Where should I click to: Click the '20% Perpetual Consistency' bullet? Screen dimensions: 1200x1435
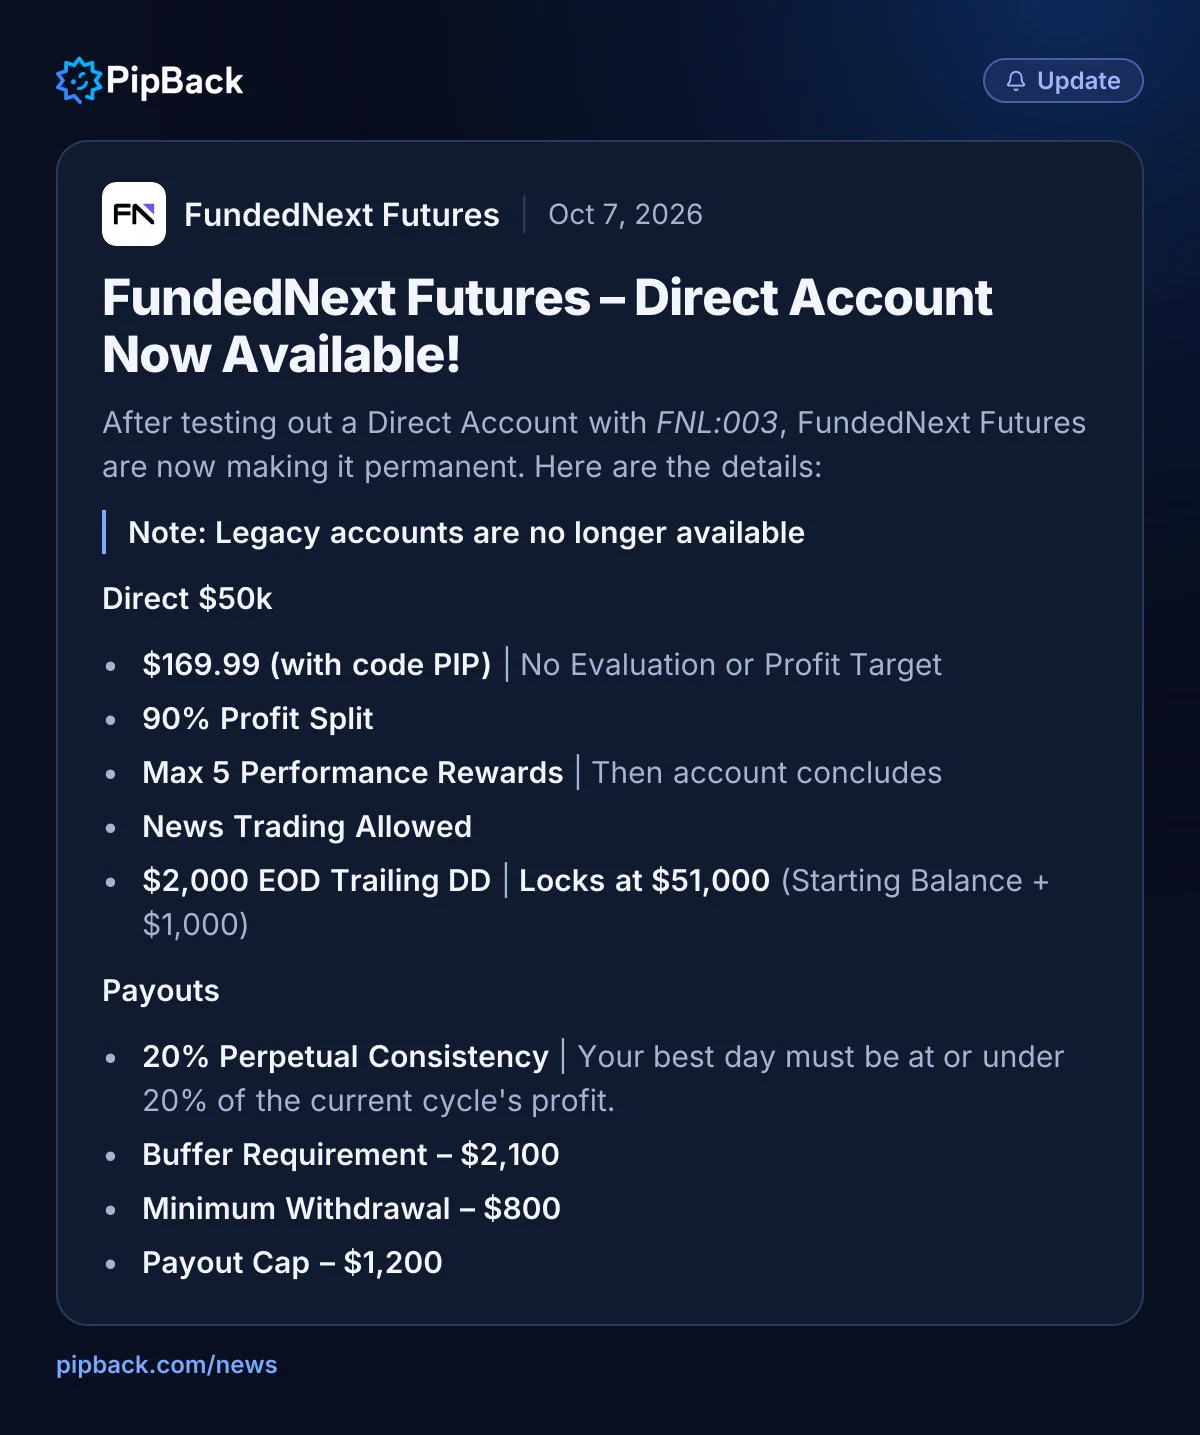[x=346, y=1057]
